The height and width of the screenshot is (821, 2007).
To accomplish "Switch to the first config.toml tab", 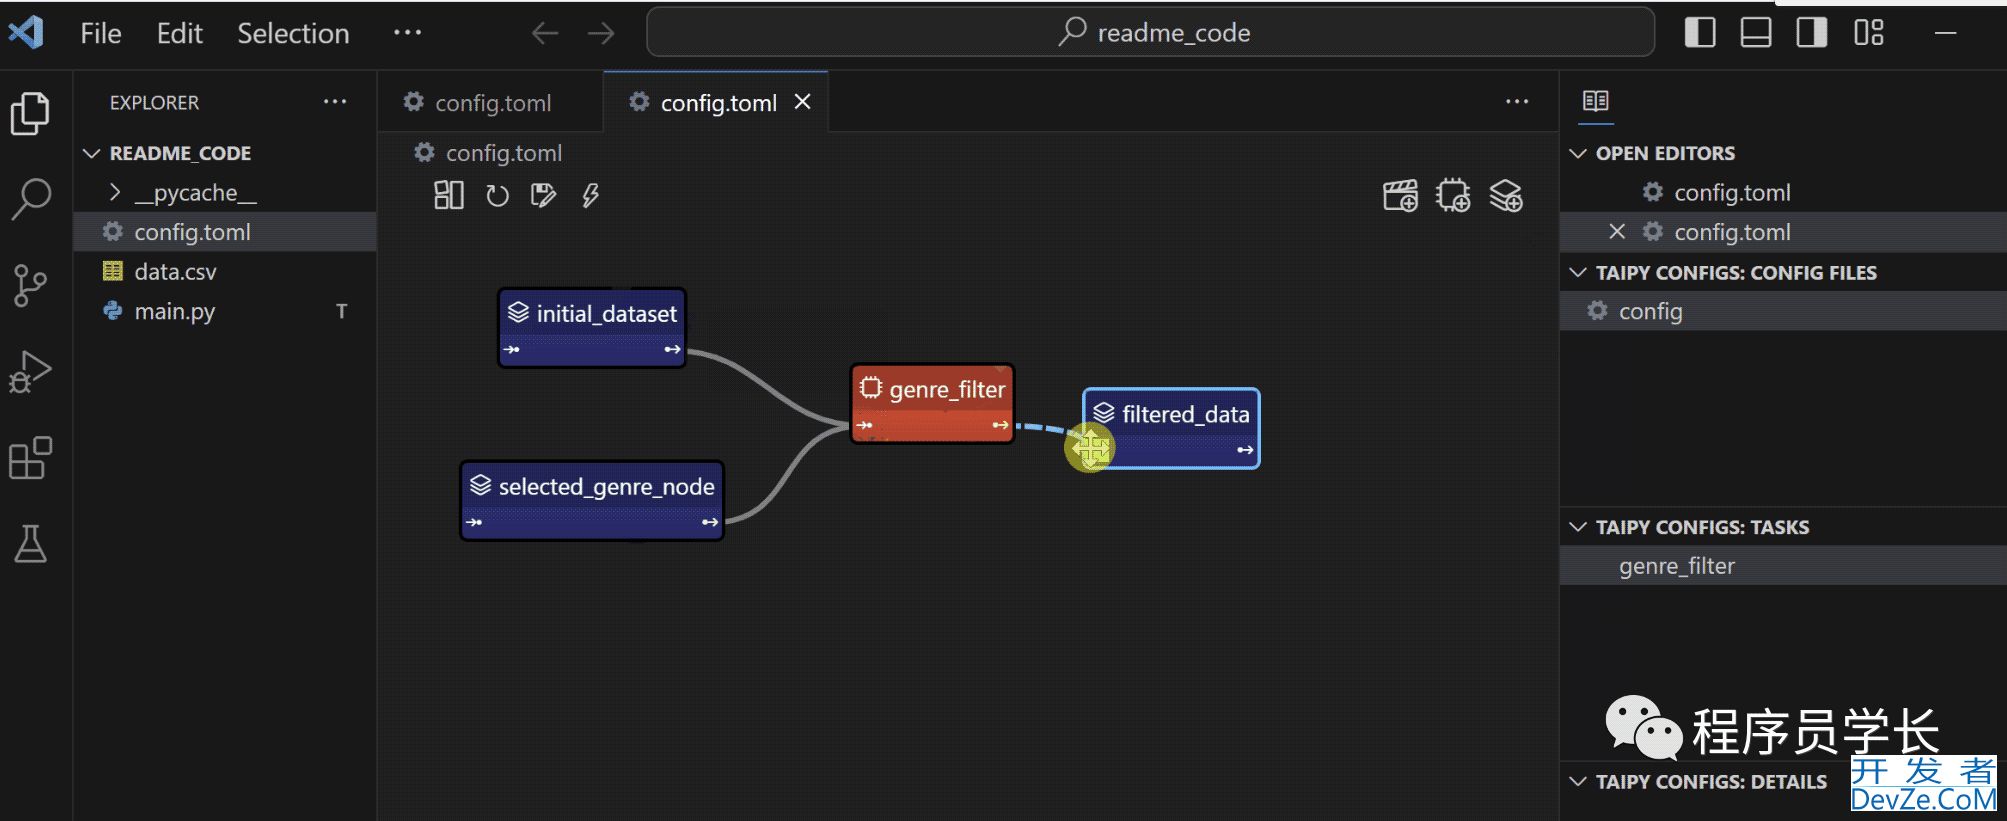I will click(490, 102).
